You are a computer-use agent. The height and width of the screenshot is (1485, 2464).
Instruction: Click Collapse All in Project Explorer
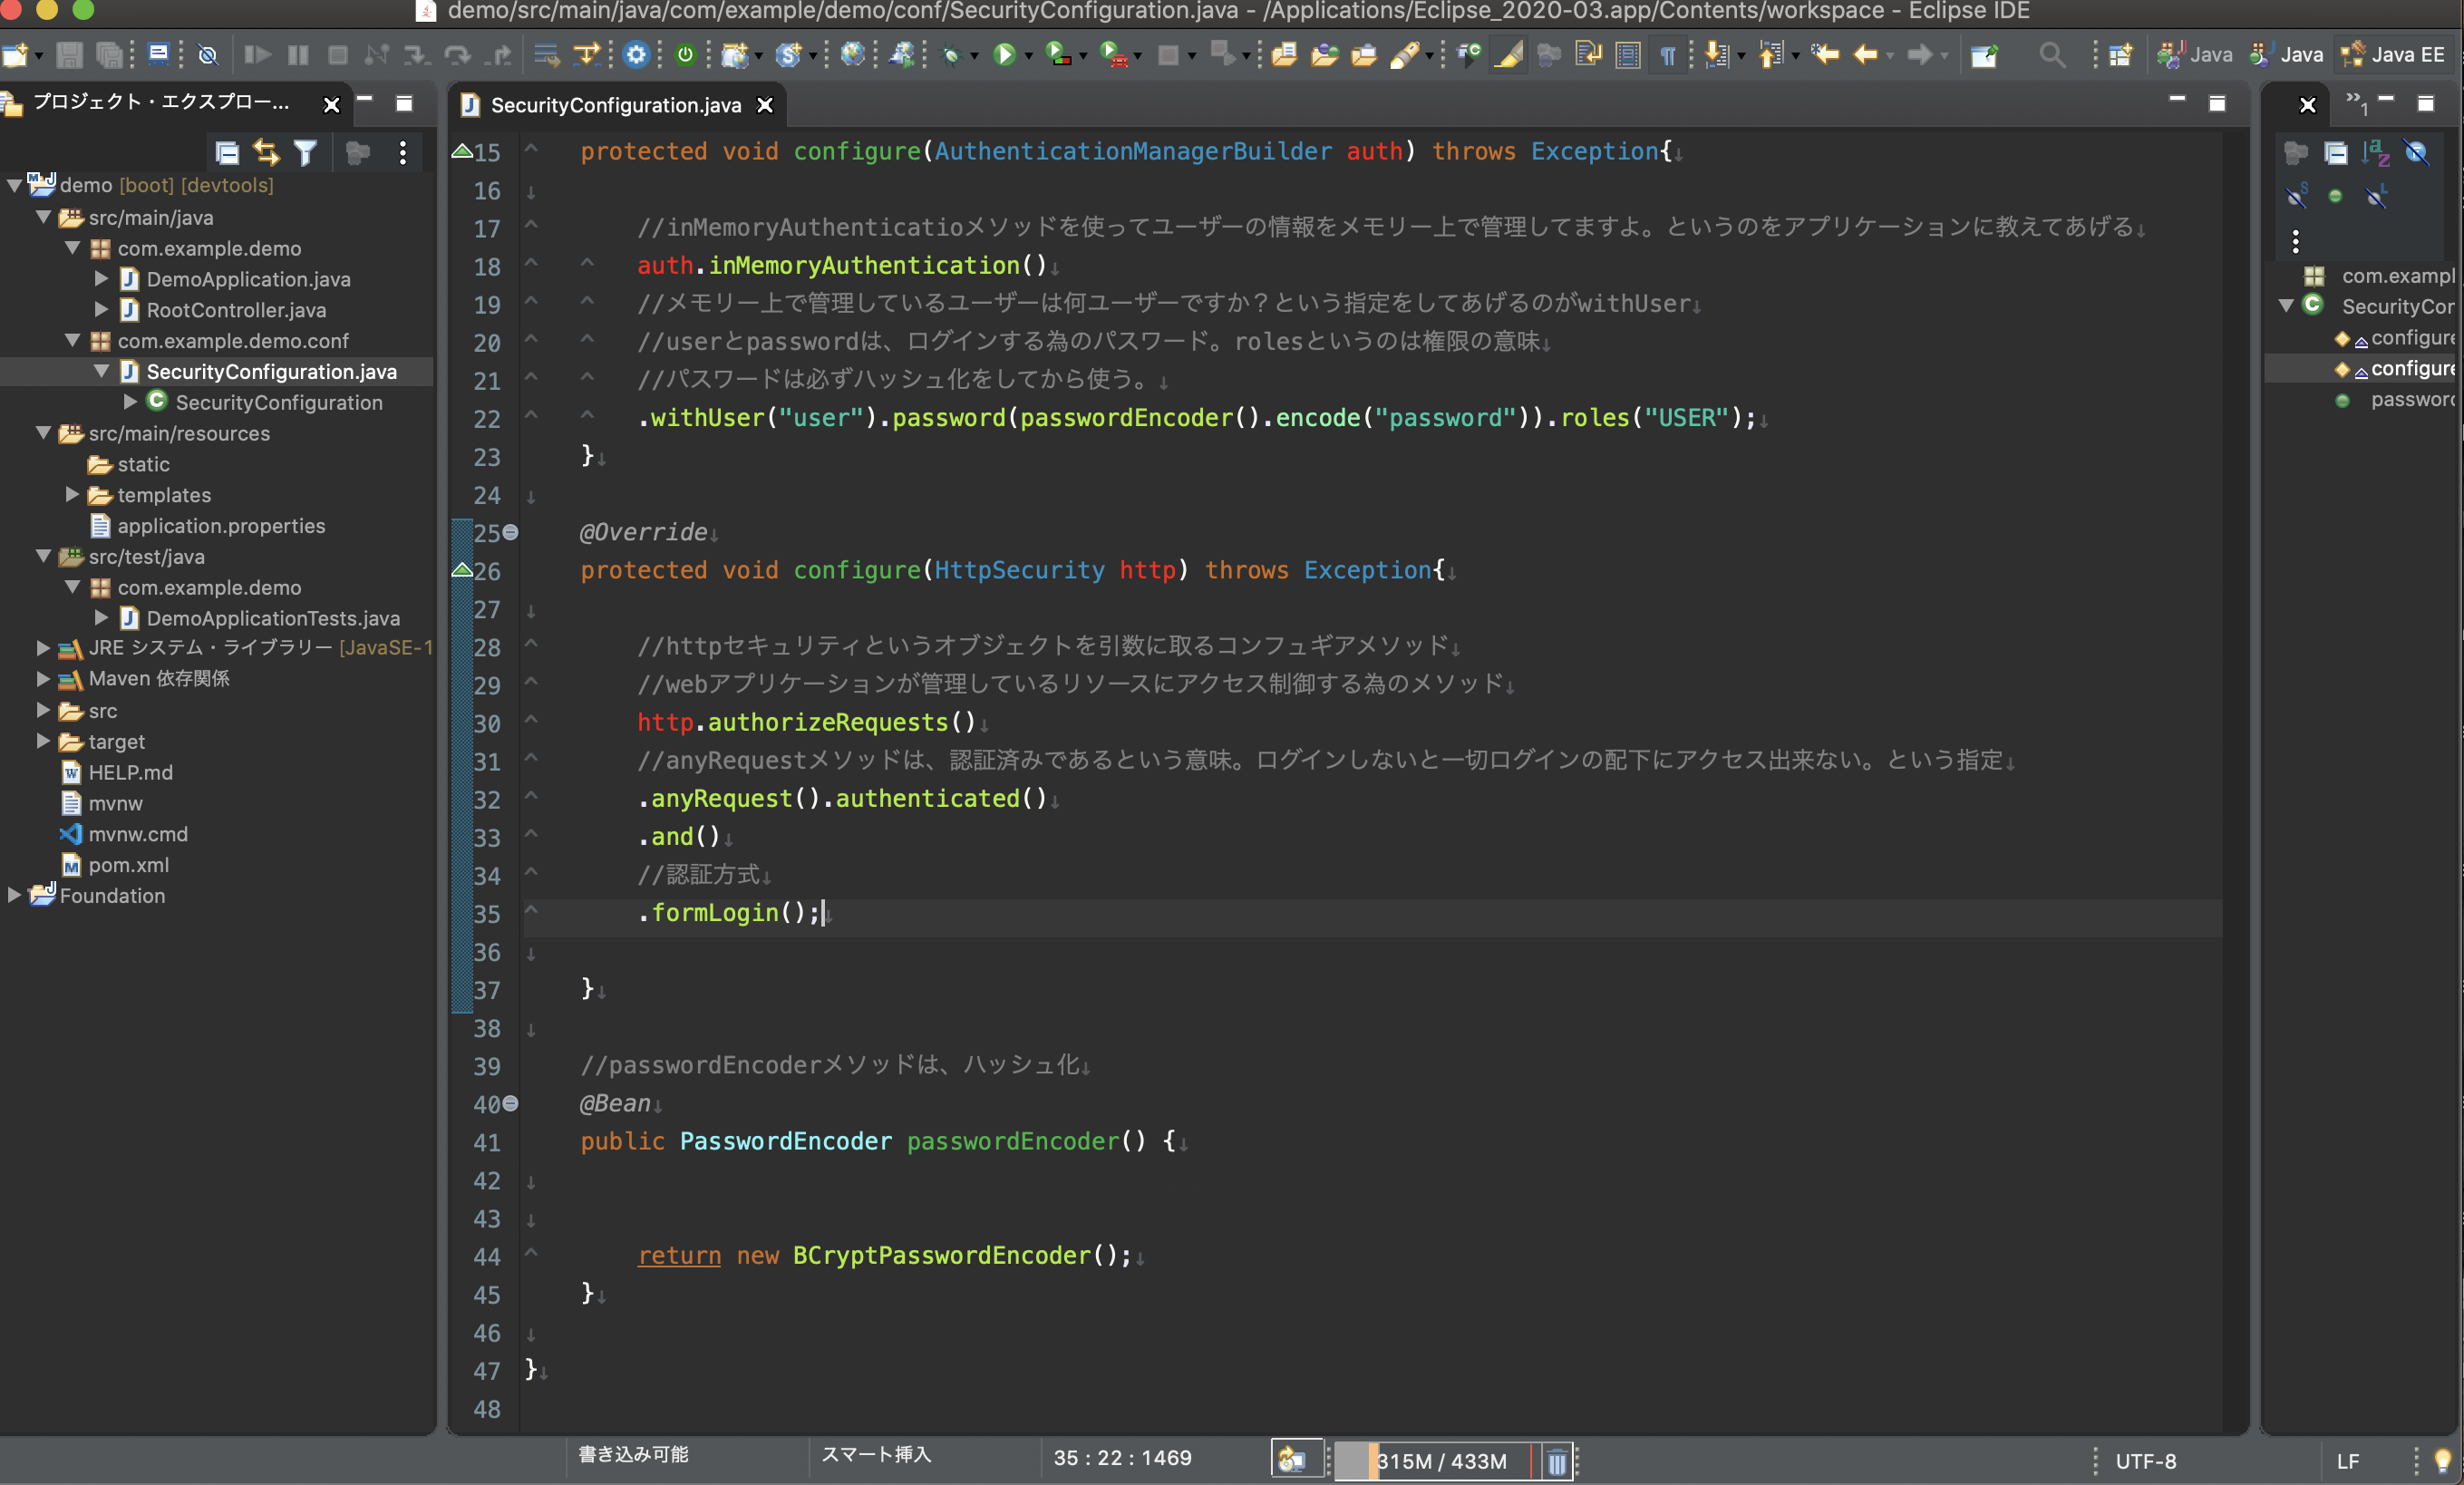pyautogui.click(x=227, y=152)
